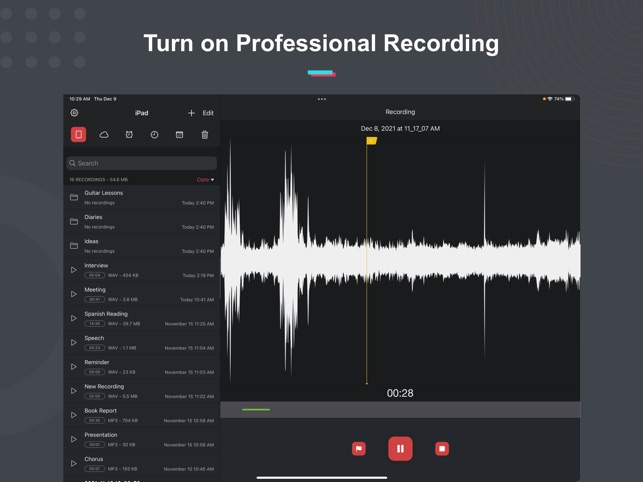Screen dimensions: 643x482
Task: Select the Spanish Reading title
Action: [x=106, y=314]
